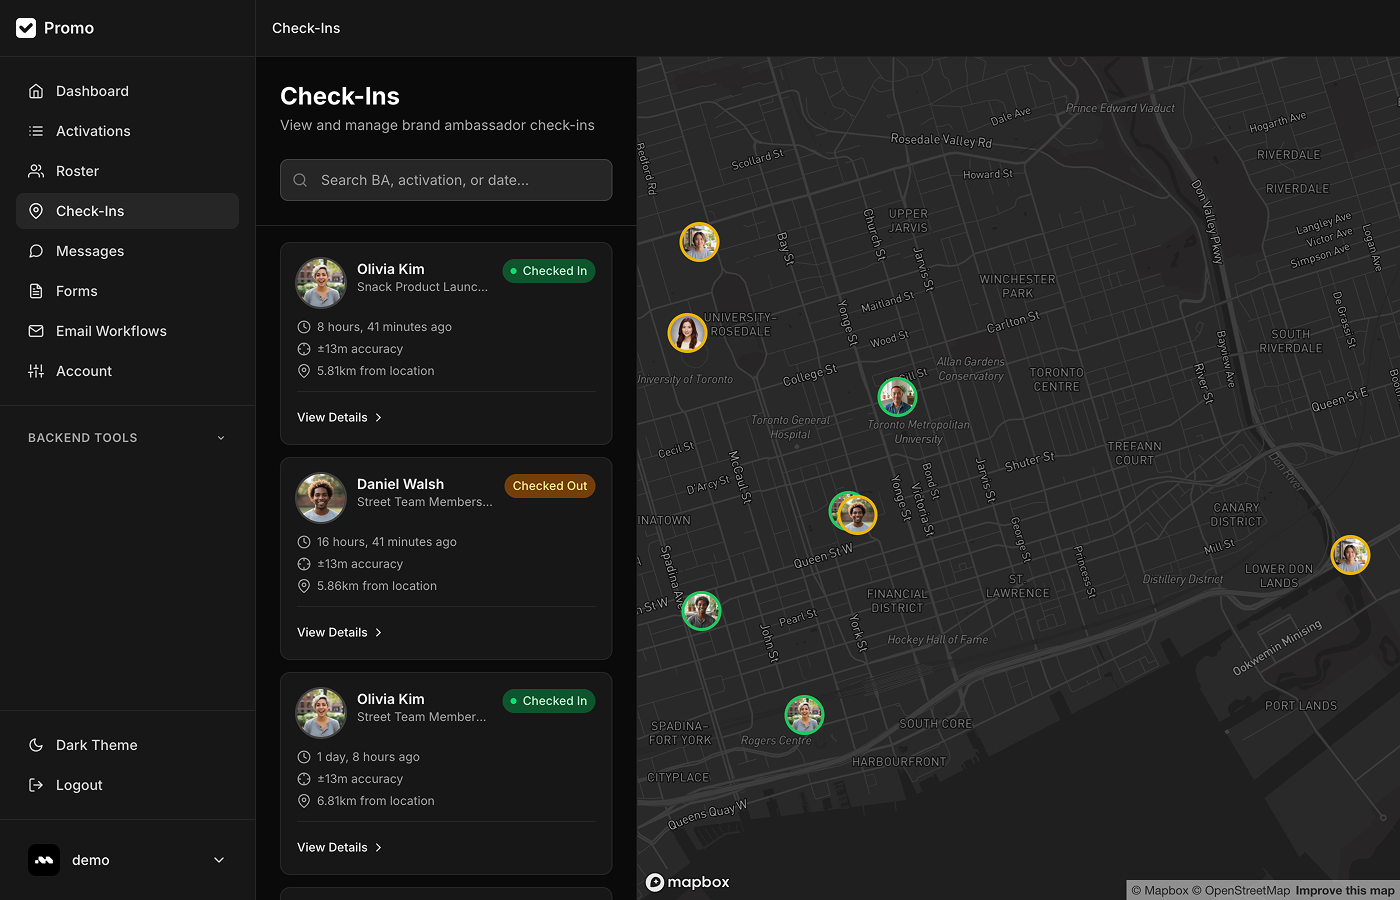Expand View Details for Daniel Walsh

click(338, 632)
